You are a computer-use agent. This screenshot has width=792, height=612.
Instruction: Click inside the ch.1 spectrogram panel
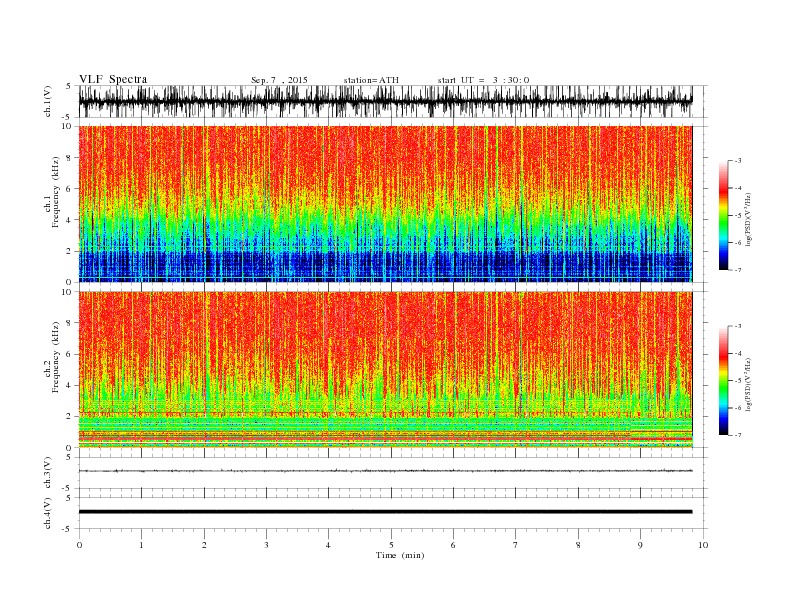pos(385,204)
